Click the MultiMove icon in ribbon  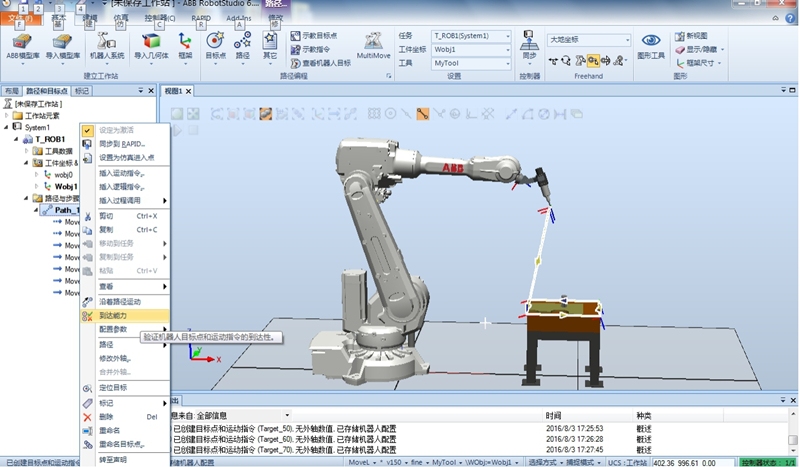pos(373,45)
